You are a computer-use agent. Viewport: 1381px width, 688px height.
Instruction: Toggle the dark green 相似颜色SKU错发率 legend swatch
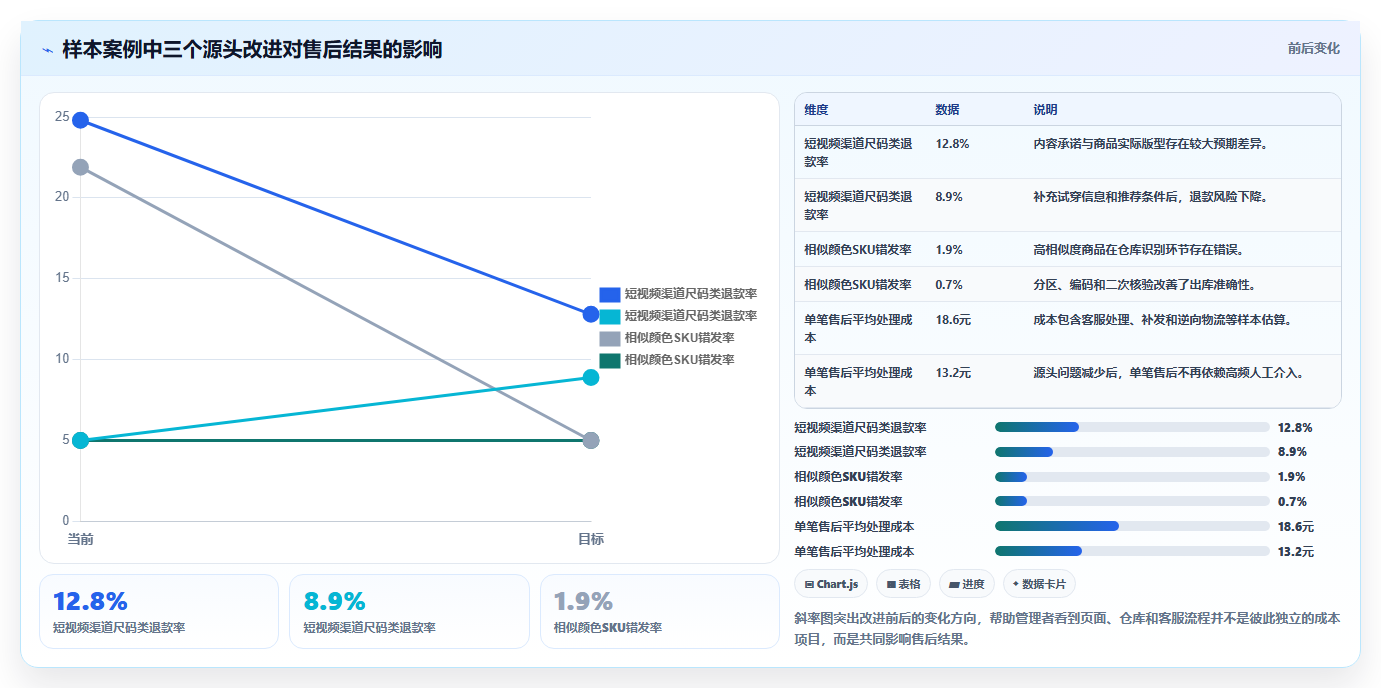pyautogui.click(x=610, y=360)
